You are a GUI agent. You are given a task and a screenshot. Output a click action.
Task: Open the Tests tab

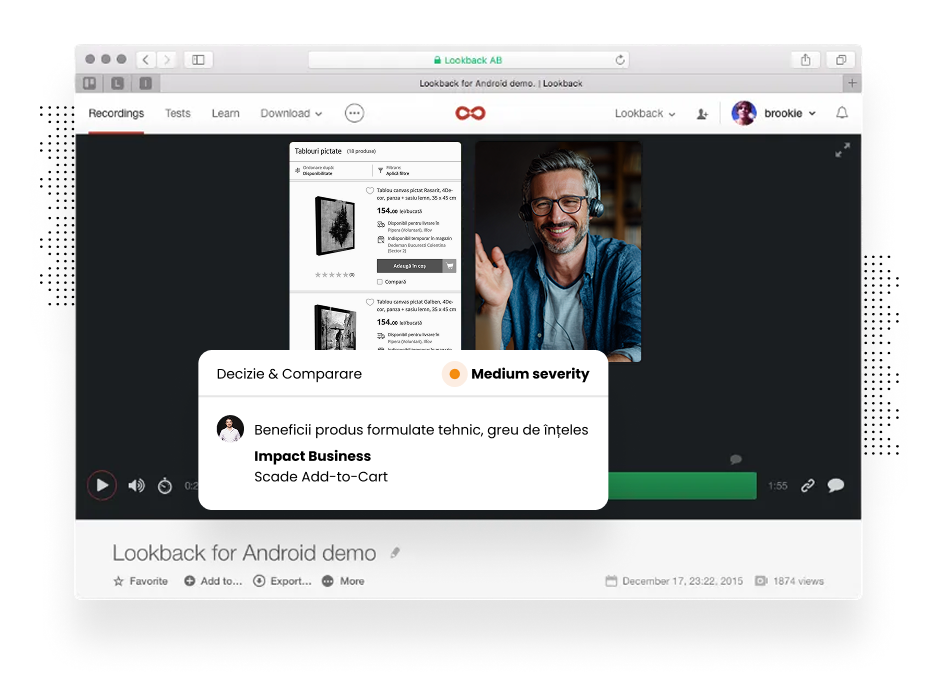pyautogui.click(x=178, y=113)
